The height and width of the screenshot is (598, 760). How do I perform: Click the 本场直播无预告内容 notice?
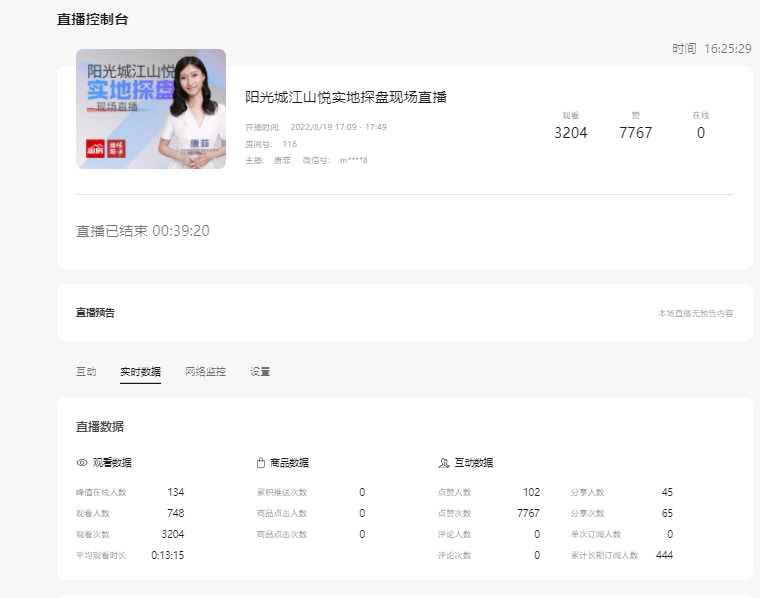[x=696, y=314]
